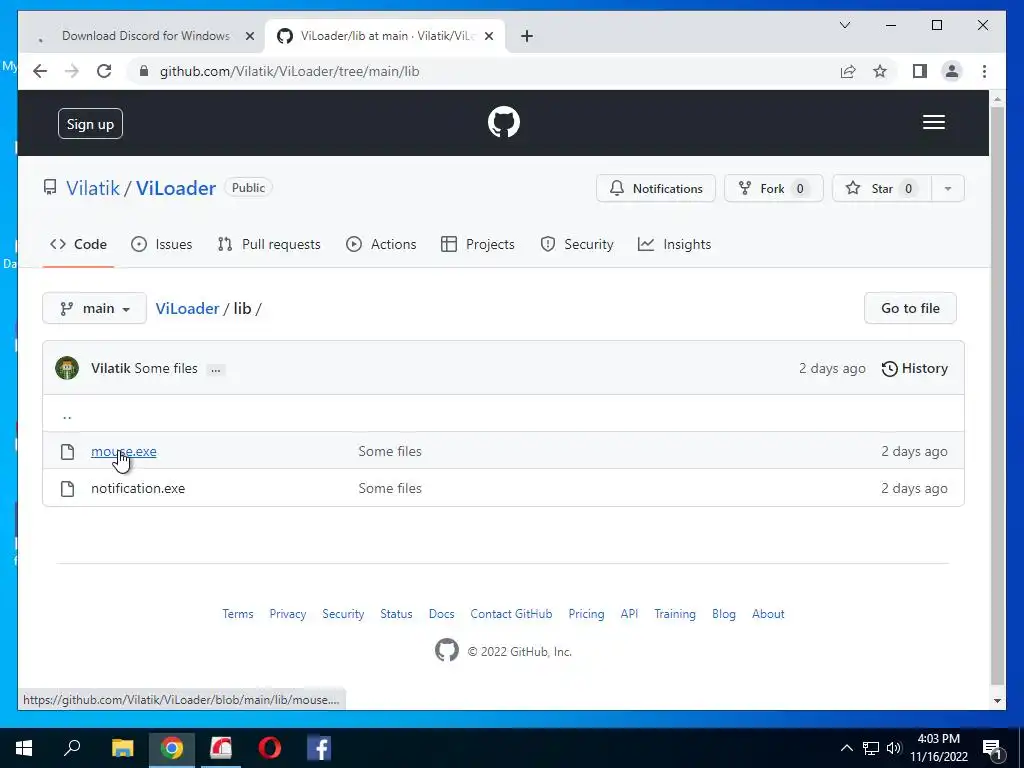Click the Opera icon in the taskbar

[x=270, y=748]
